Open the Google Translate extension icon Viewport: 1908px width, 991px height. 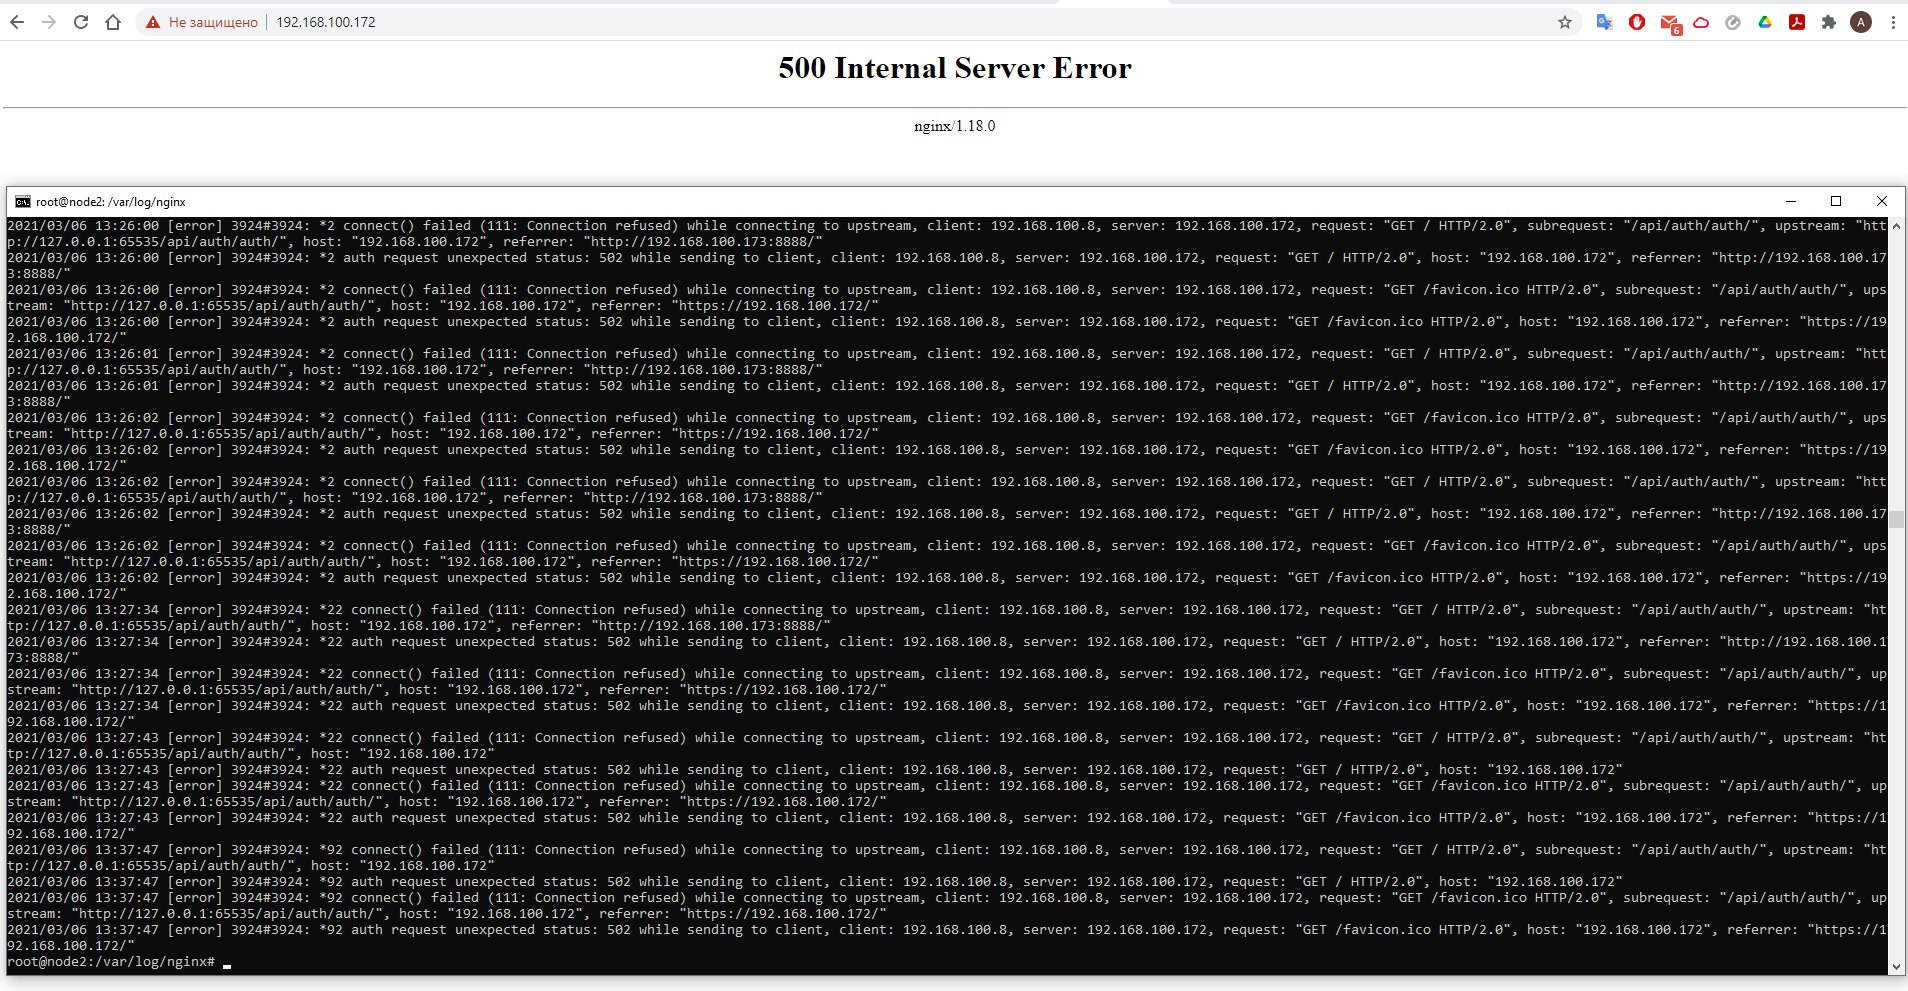pyautogui.click(x=1605, y=22)
